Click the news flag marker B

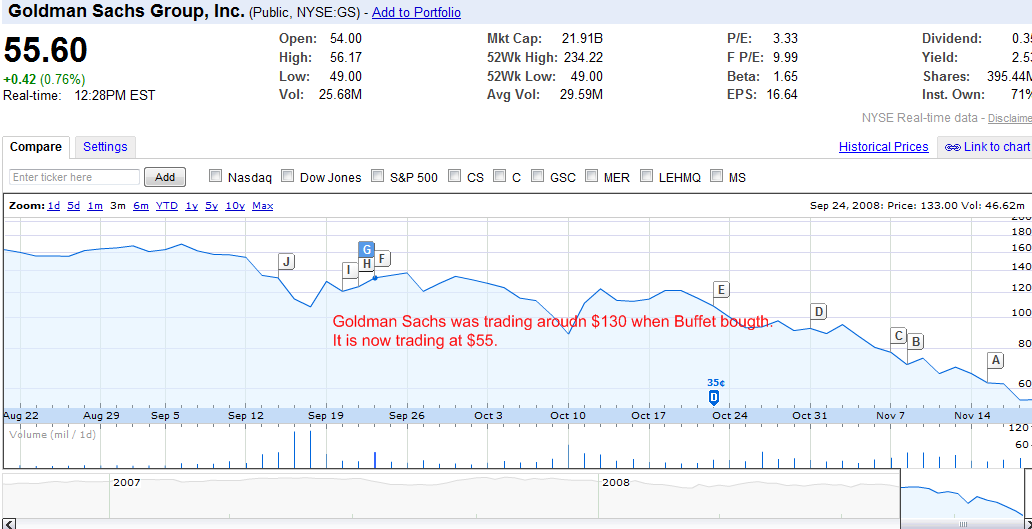click(916, 341)
